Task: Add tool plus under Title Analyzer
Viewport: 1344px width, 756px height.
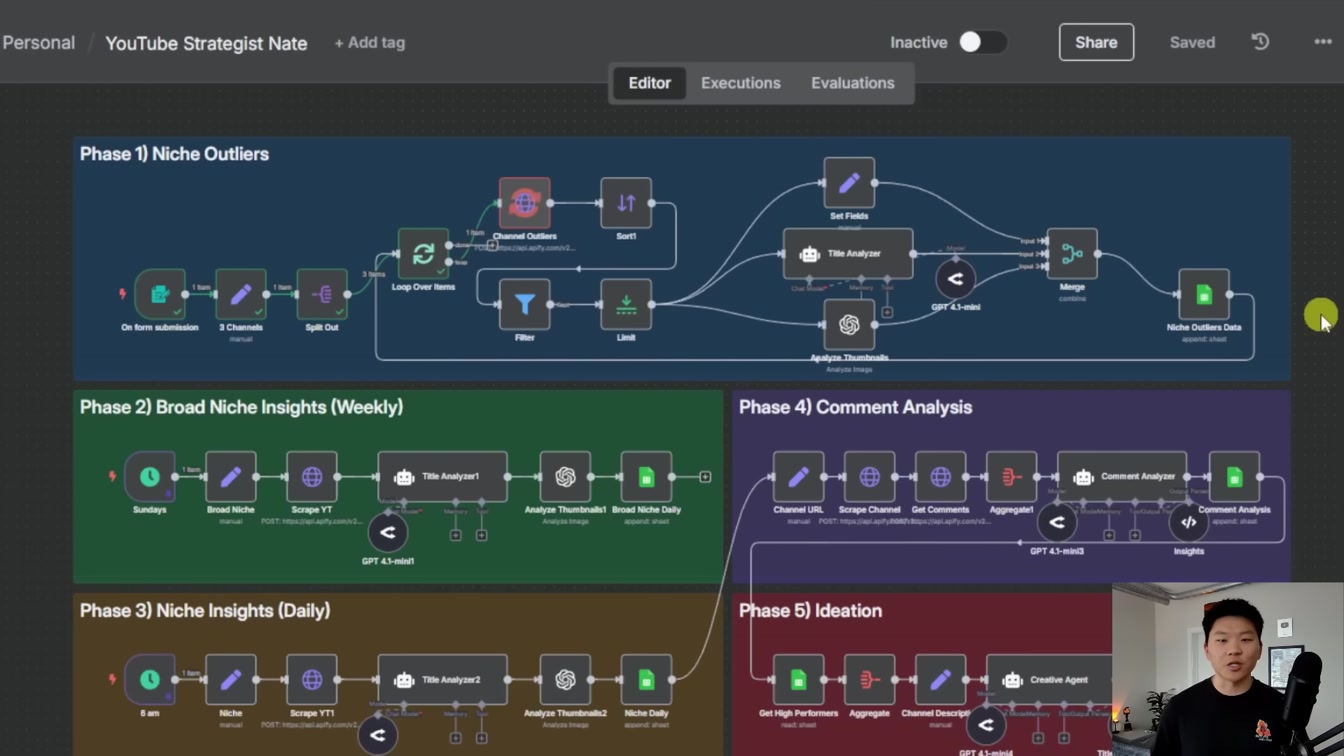Action: [887, 312]
